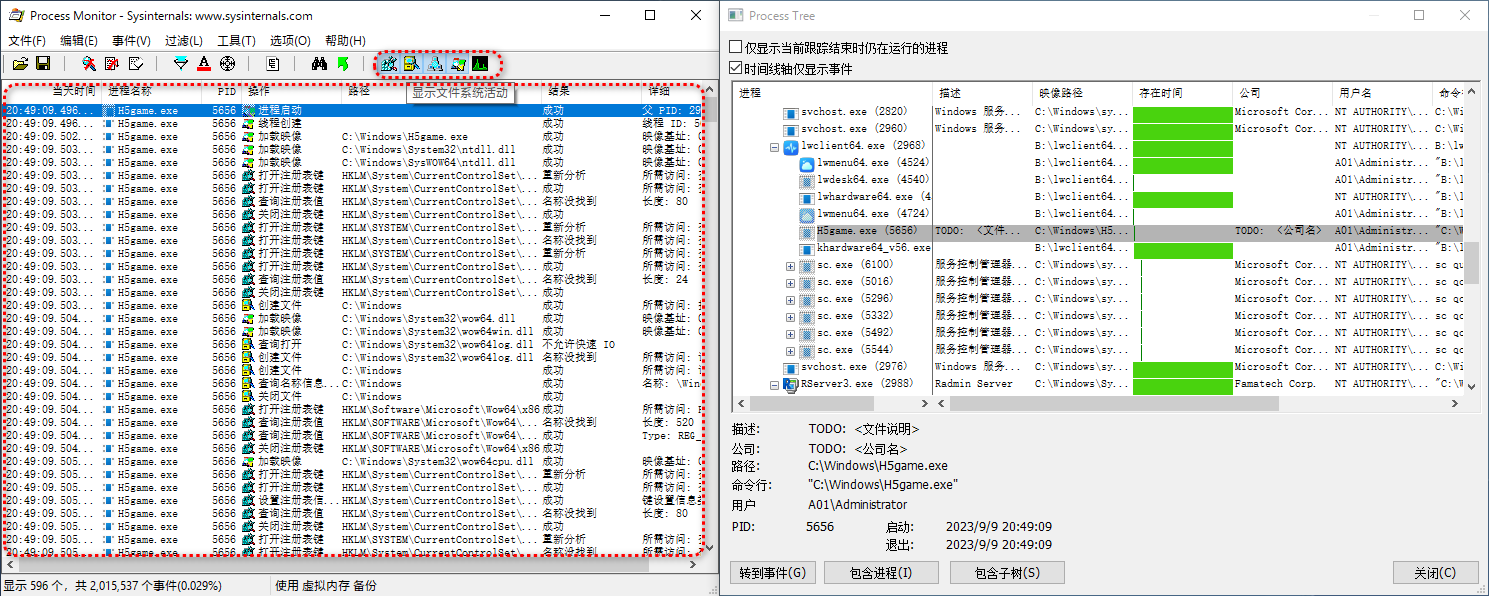This screenshot has width=1489, height=596.
Task: Click the lwmenu64.exe (4524) cloud icon
Action: pyautogui.click(x=807, y=163)
